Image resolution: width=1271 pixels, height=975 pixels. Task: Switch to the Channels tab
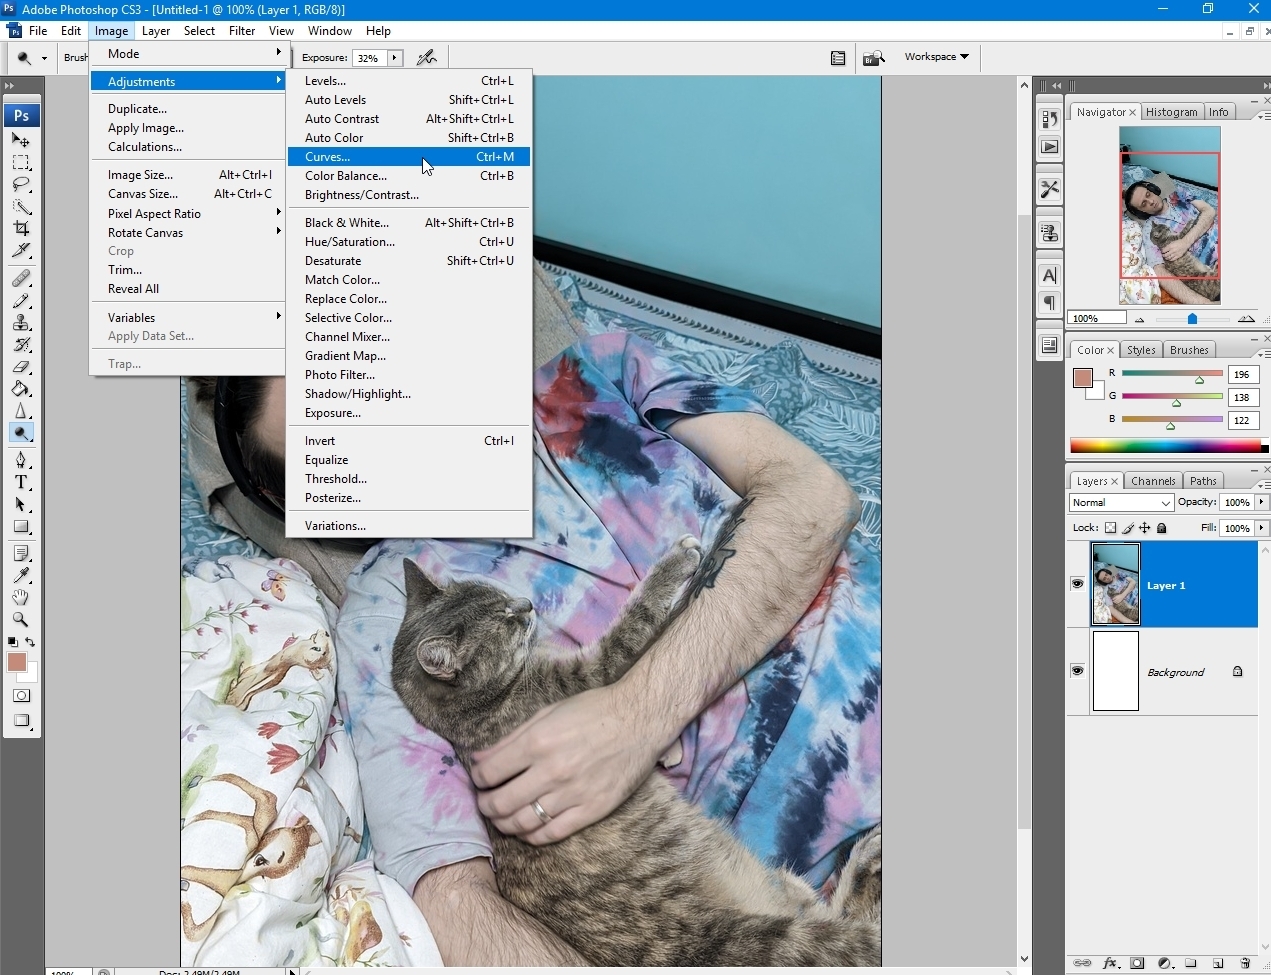[1152, 481]
